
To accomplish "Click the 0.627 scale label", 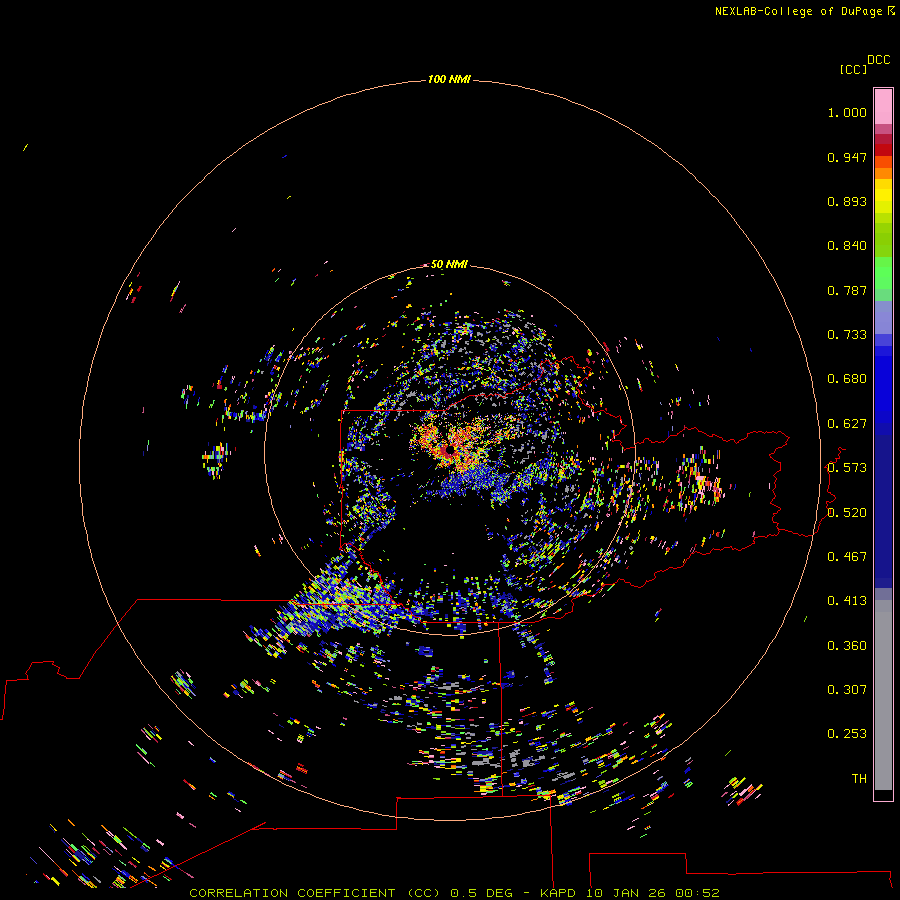I will coord(847,424).
